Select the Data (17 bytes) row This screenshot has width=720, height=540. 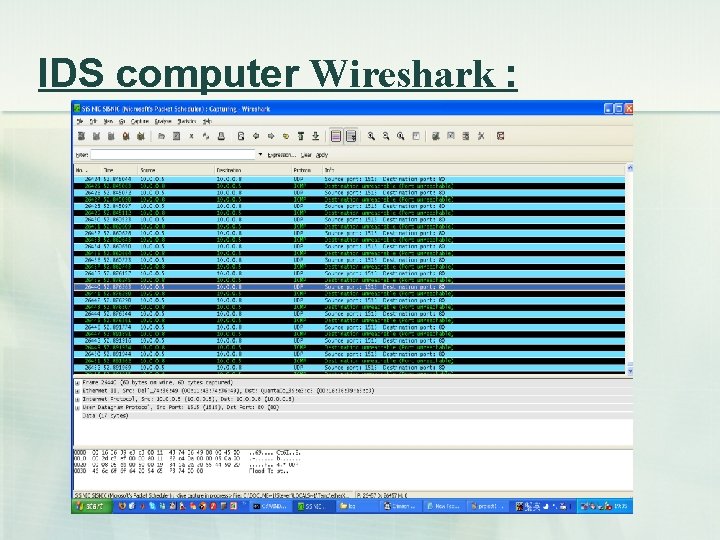(353, 416)
